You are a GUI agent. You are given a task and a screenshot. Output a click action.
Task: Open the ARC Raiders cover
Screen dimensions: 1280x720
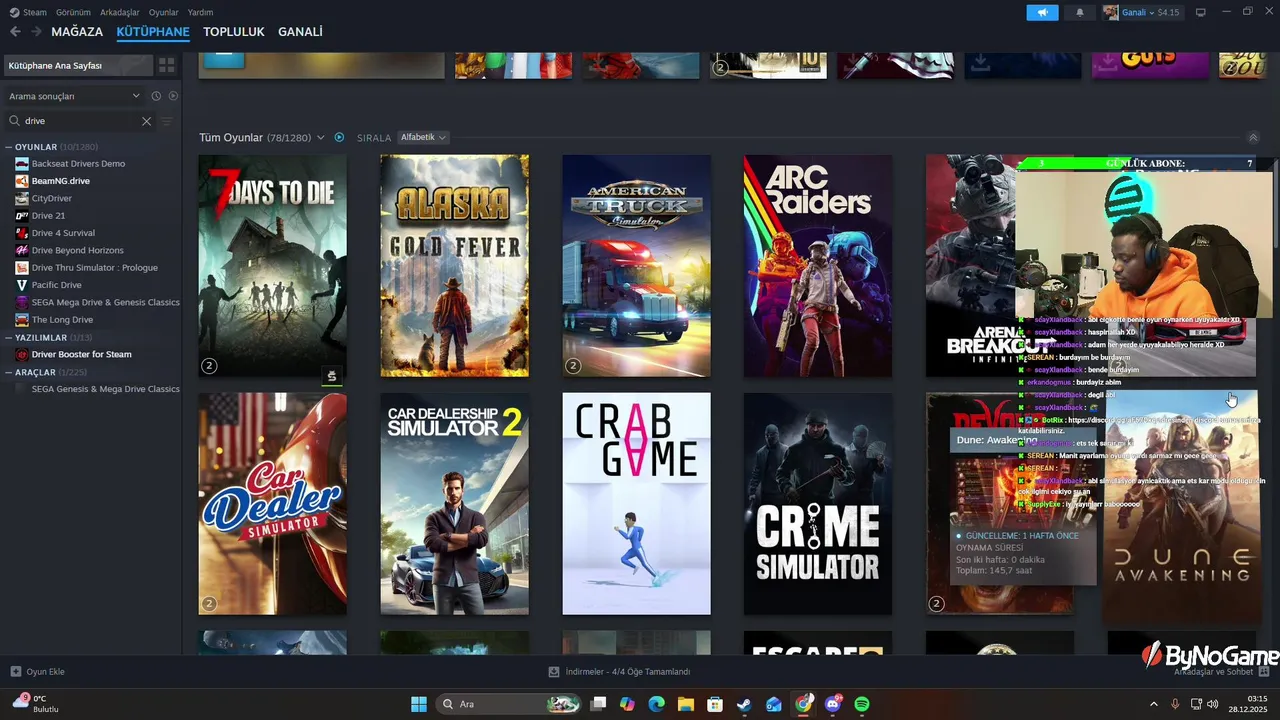click(818, 266)
